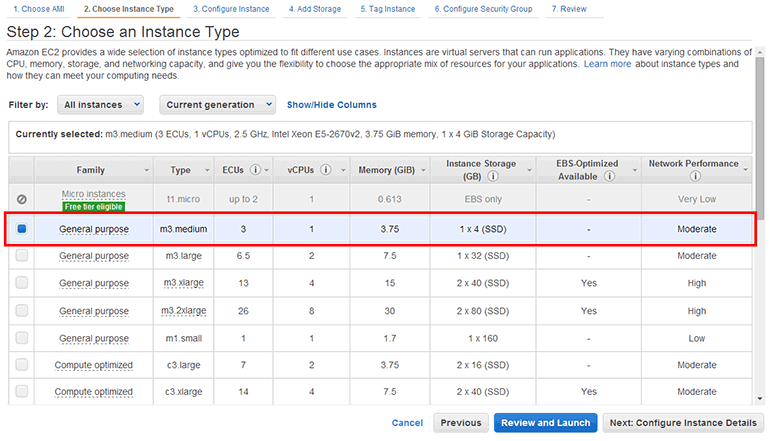Open the Current generation dropdown
This screenshot has width=770, height=441.
219,104
